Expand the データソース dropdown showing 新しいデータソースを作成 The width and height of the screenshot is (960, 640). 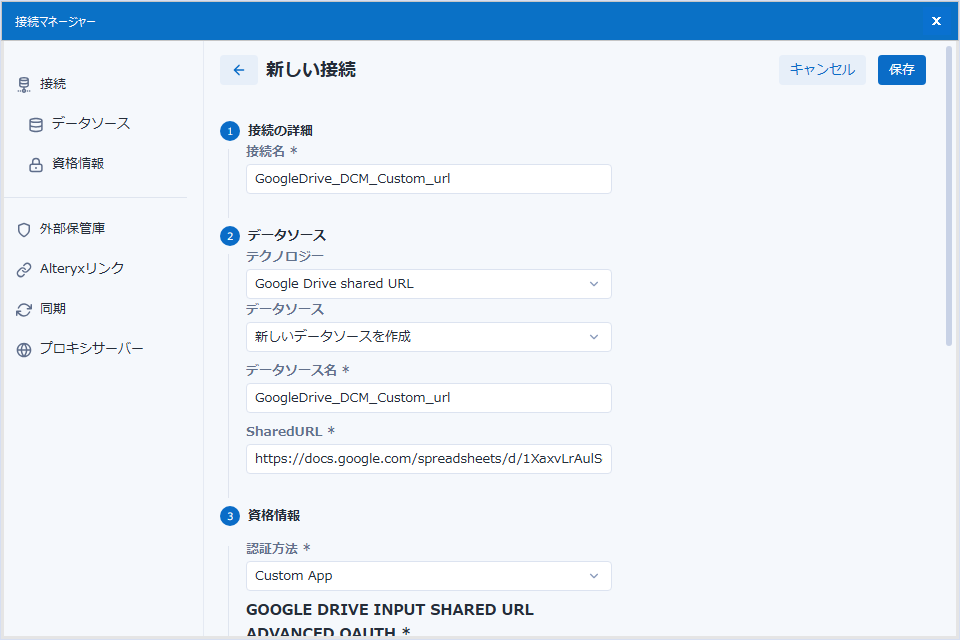[x=428, y=337]
